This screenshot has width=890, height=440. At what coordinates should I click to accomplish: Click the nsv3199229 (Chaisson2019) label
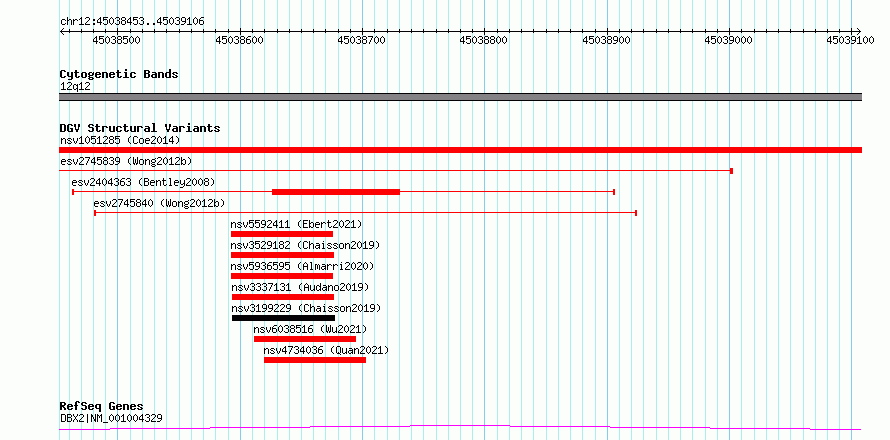pos(306,308)
